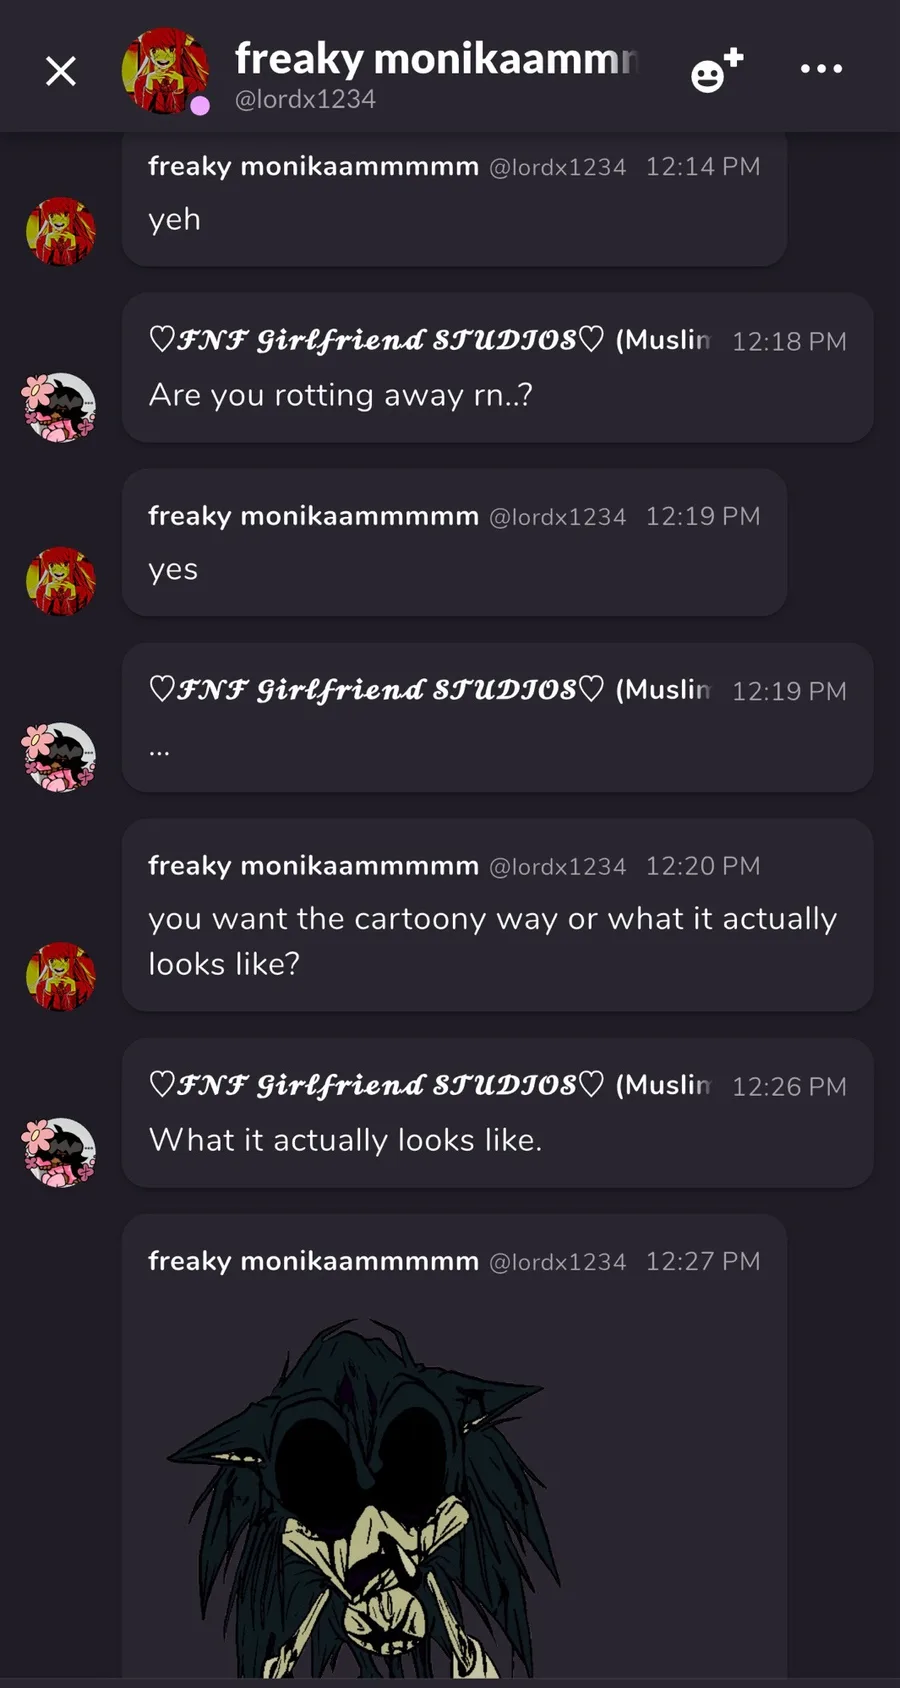Tap the @lordx1234 handle on the 12:27 PM message
The width and height of the screenshot is (900, 1688).
coord(557,1262)
